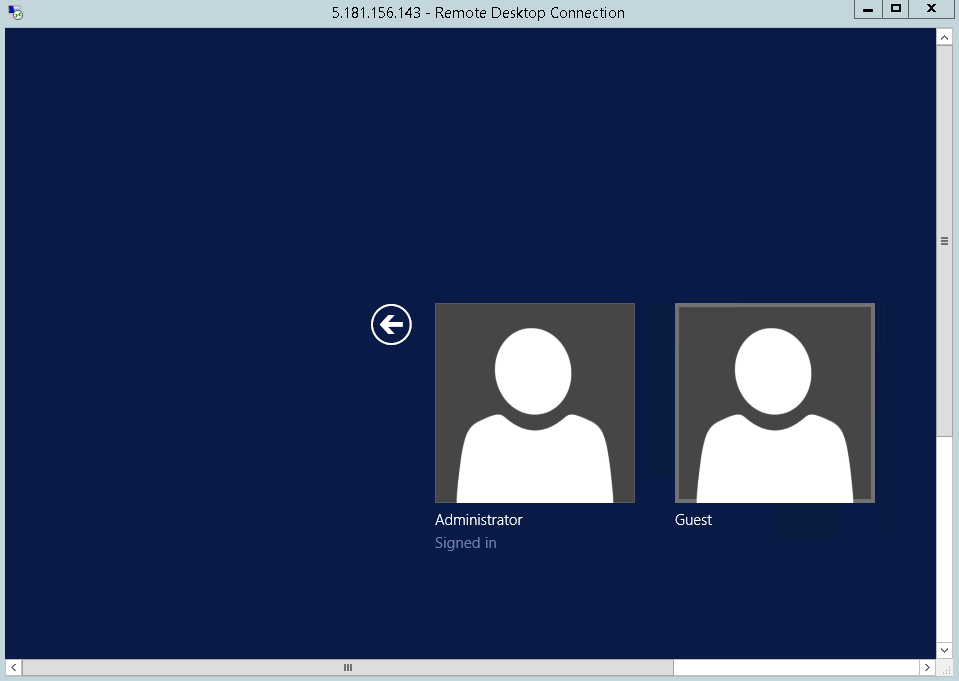The image size is (959, 681).
Task: Click the vertical scrollbar thumb grip
Action: point(943,240)
